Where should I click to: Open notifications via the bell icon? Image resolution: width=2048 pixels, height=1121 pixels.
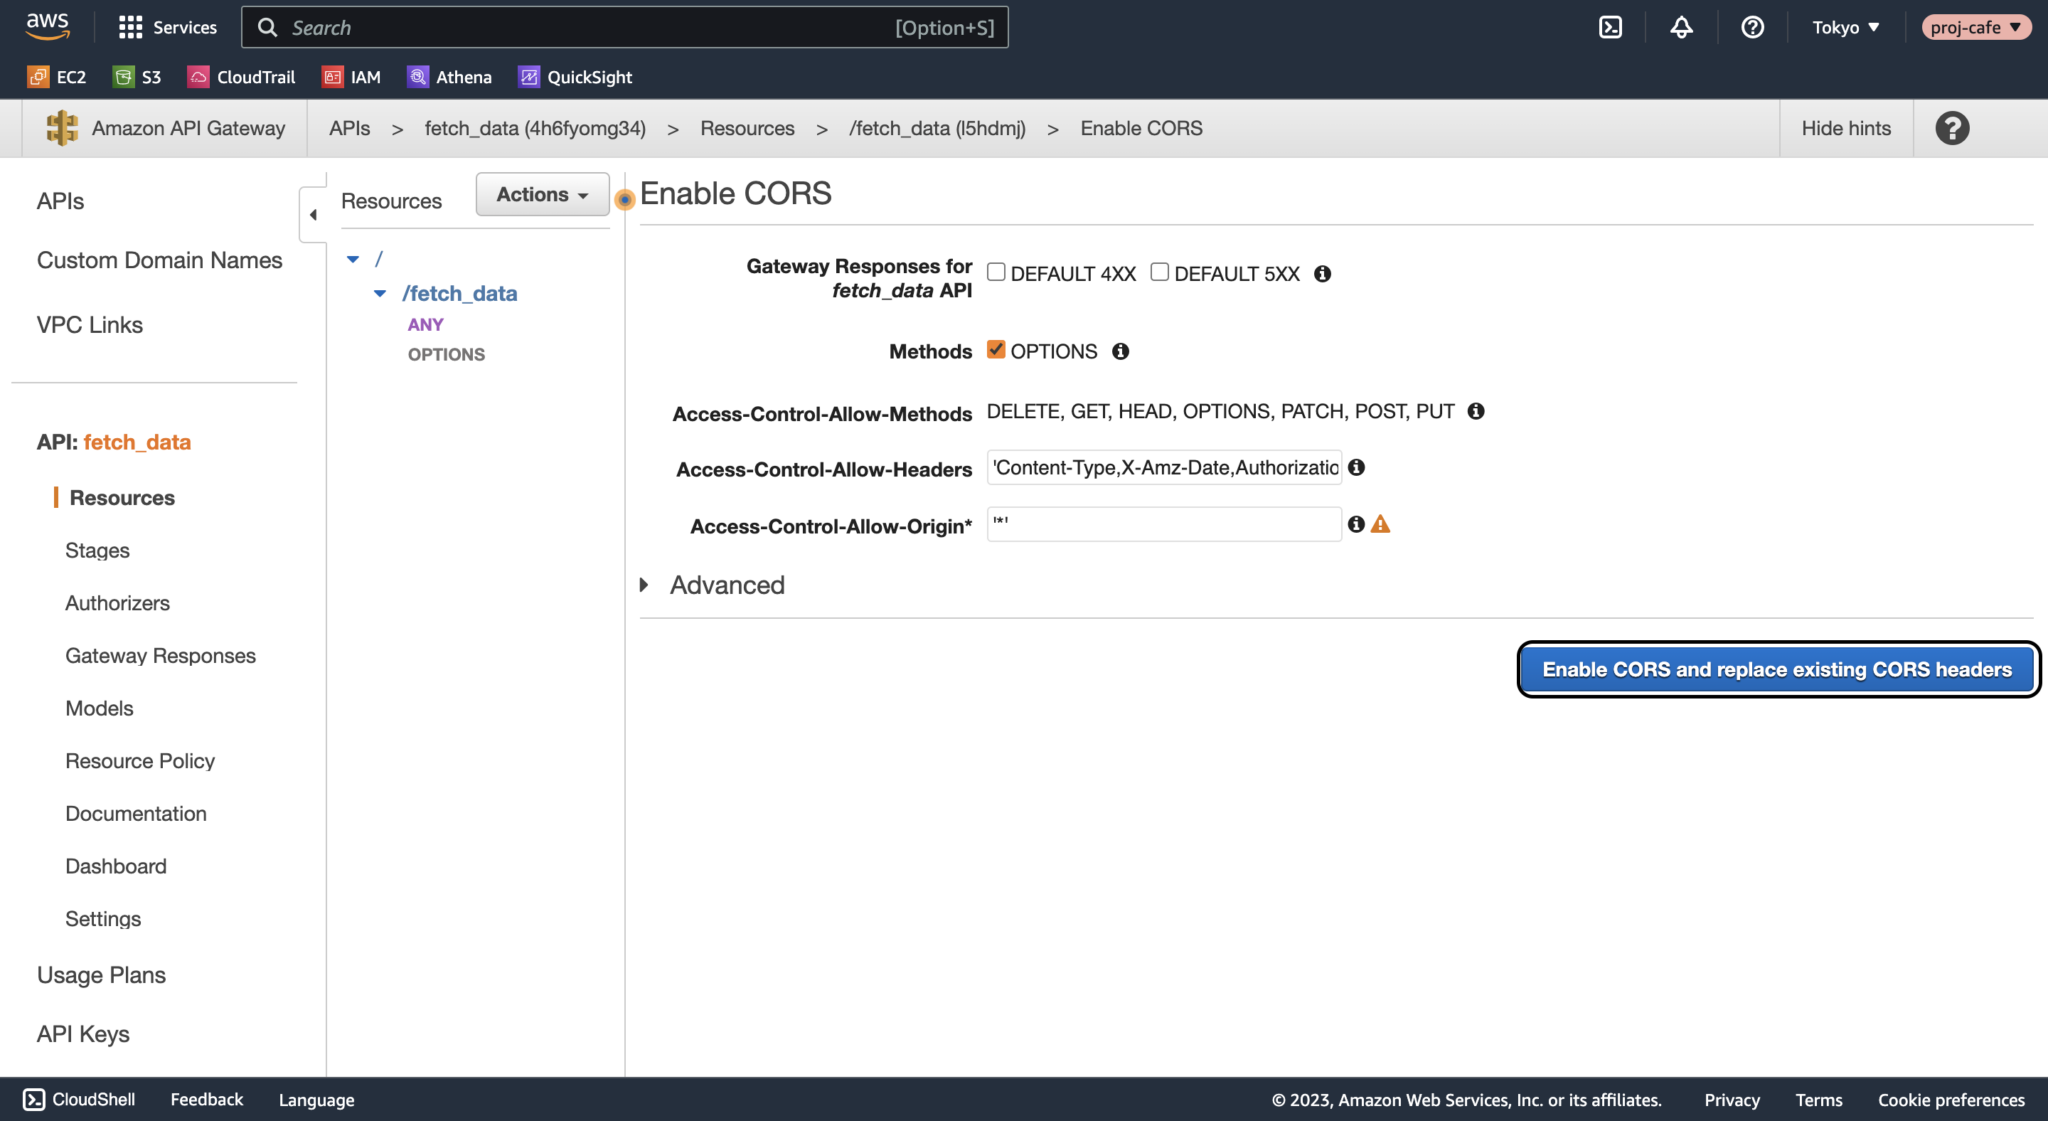point(1681,27)
